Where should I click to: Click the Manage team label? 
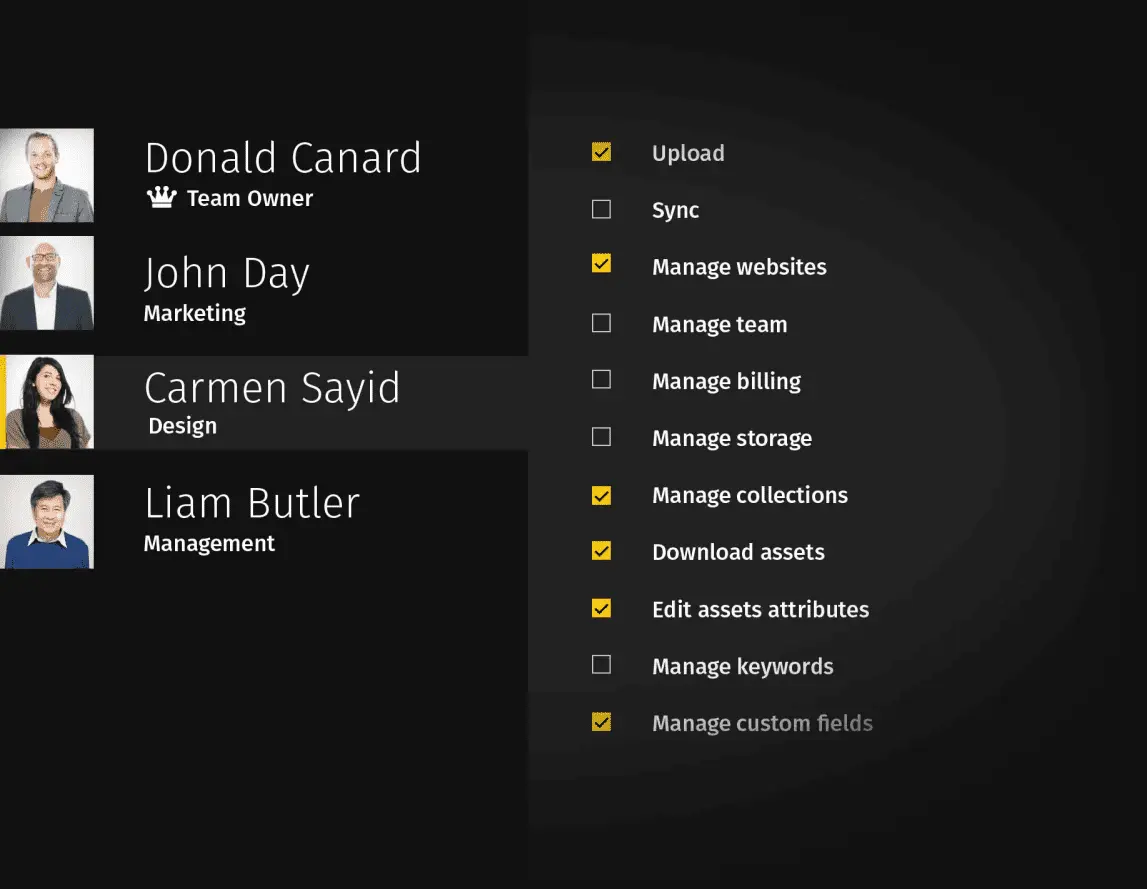point(720,324)
